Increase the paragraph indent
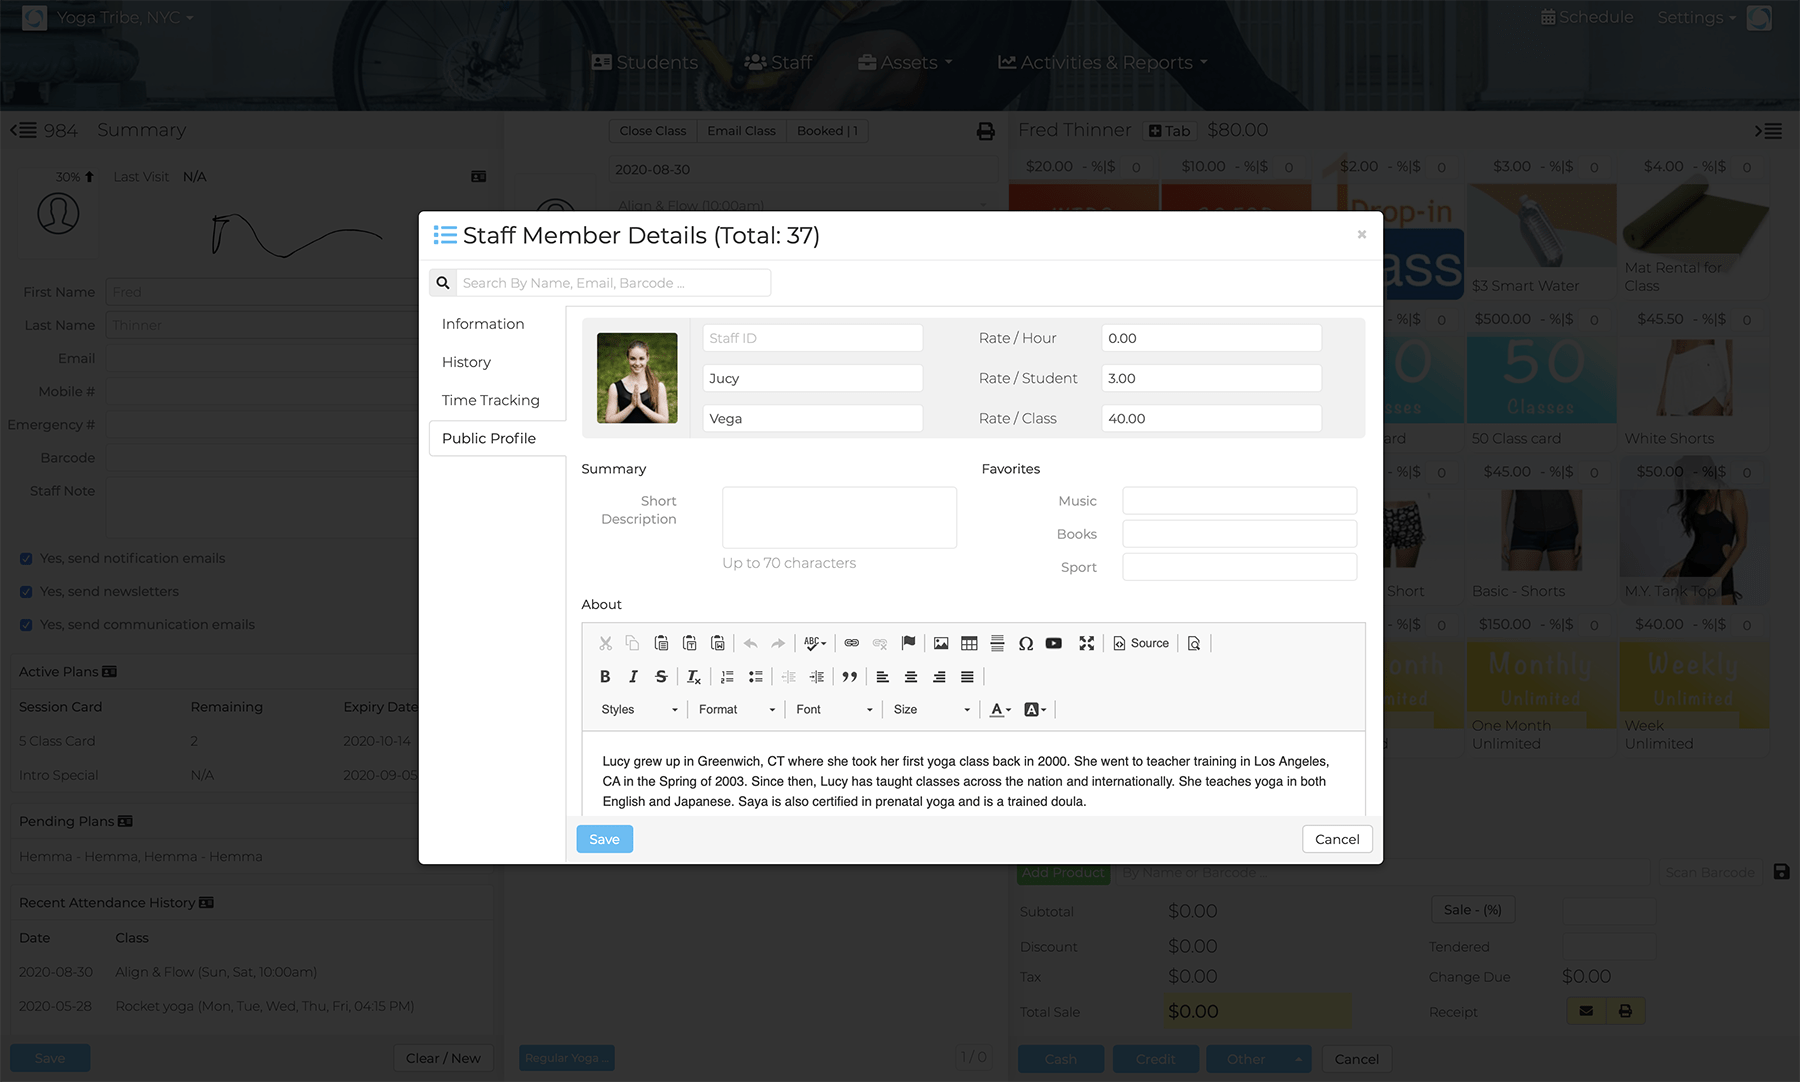The image size is (1800, 1082). pos(817,677)
